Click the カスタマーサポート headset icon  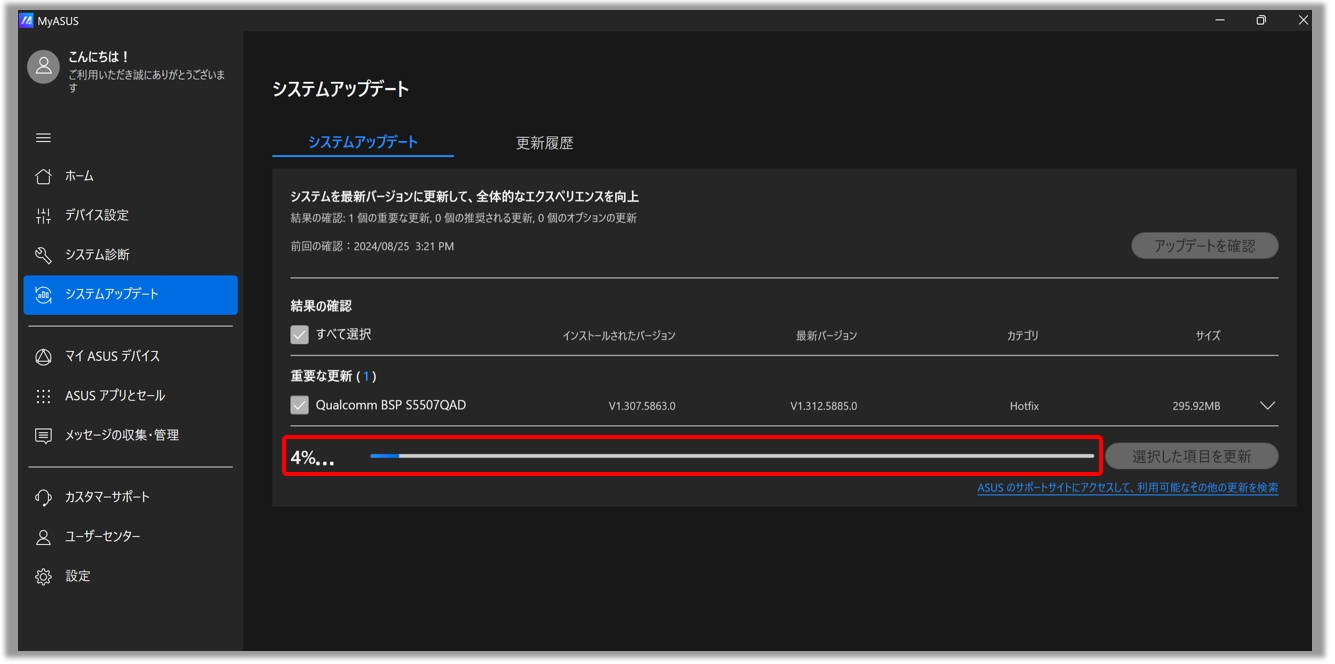click(x=43, y=497)
